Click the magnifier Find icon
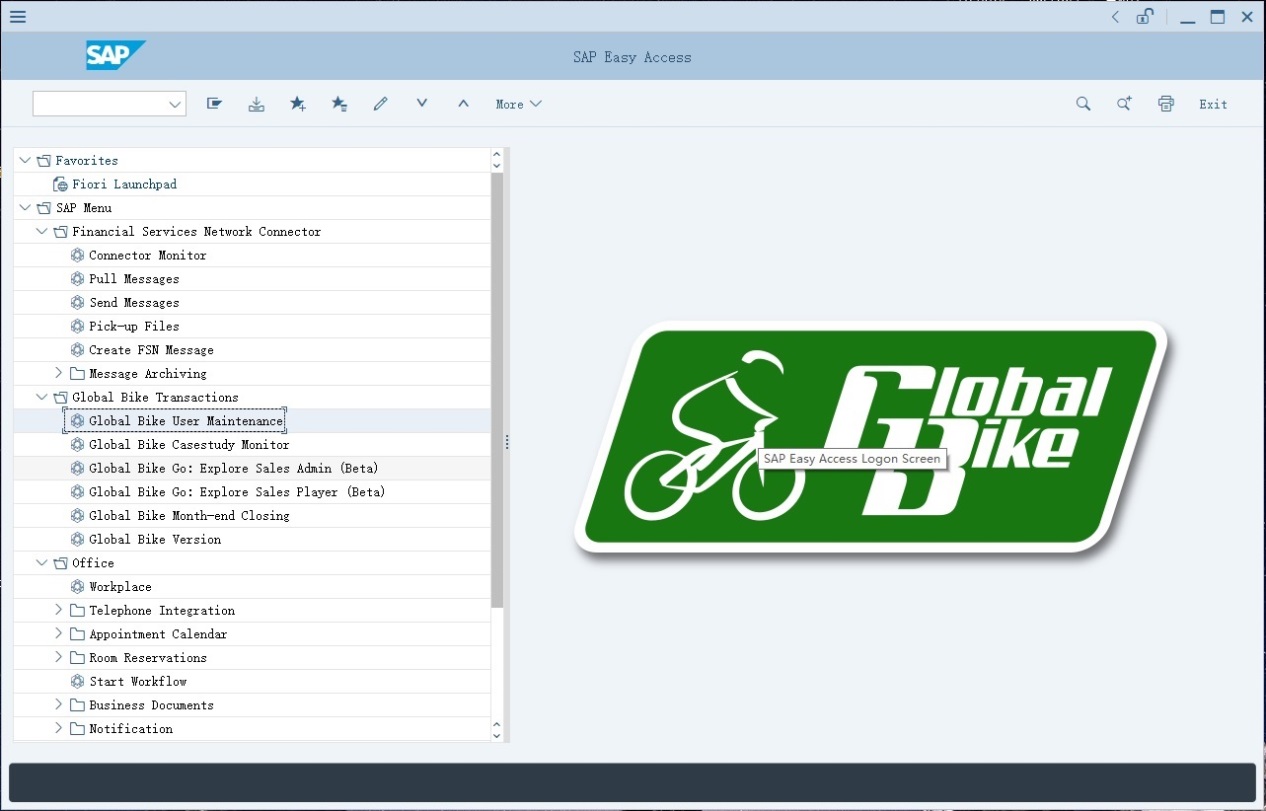This screenshot has width=1266, height=811. [1083, 104]
